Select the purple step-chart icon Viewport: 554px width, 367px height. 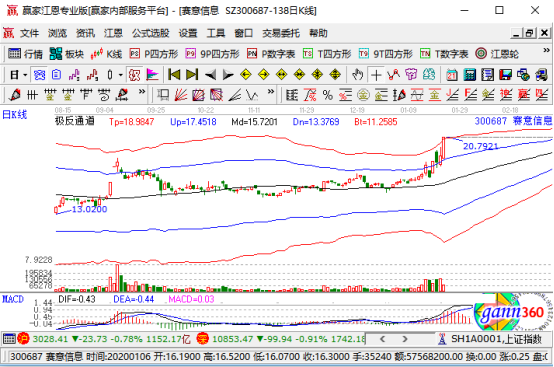(74, 75)
